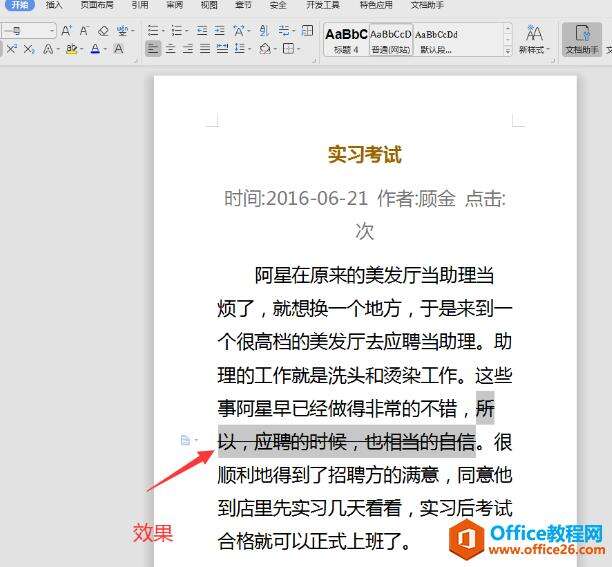Click the heading 实习考试
This screenshot has height=567, width=612.
pyautogui.click(x=365, y=155)
